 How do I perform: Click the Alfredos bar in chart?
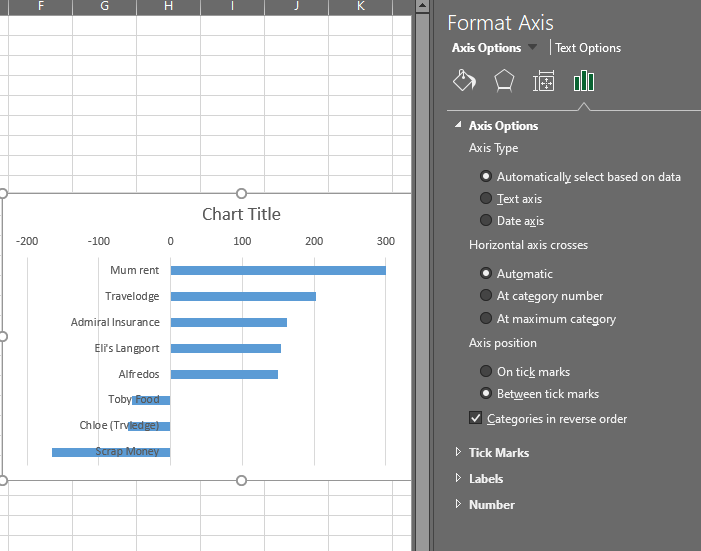tap(224, 374)
